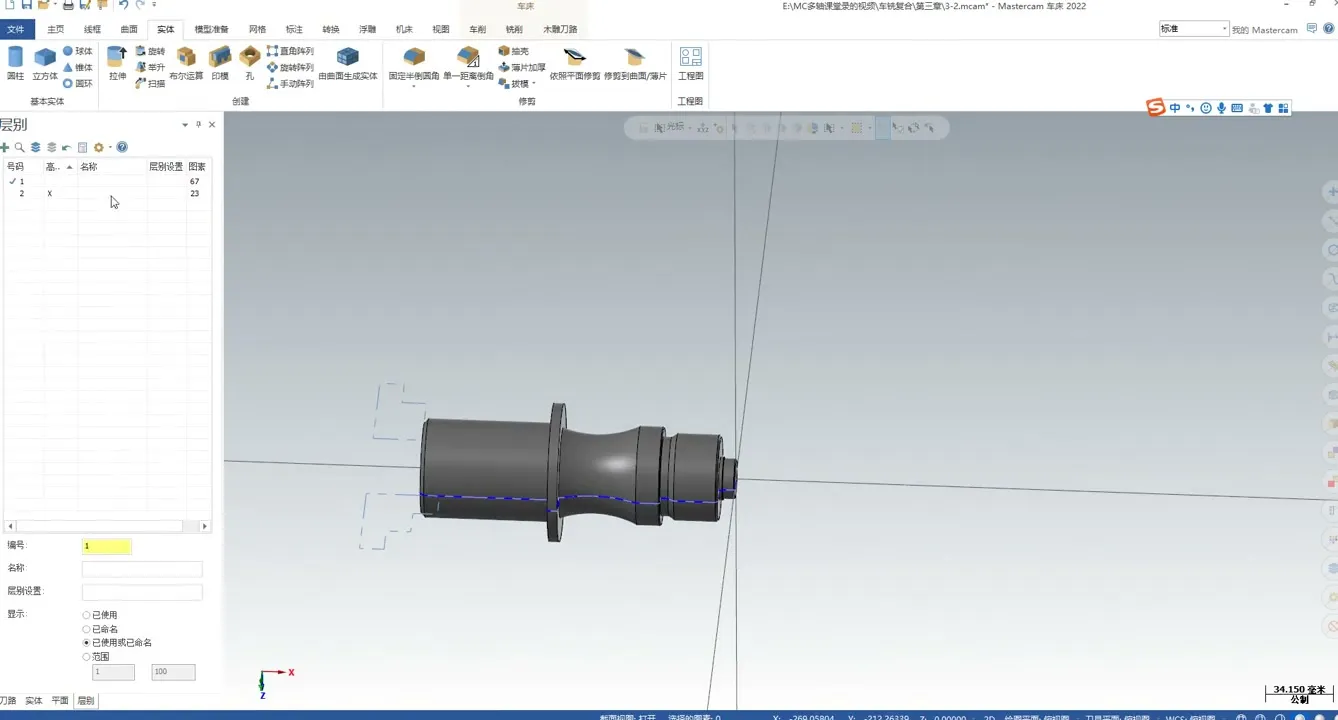Viewport: 1338px width, 720px height.
Task: Select the 已命名 display option
Action: (87, 629)
